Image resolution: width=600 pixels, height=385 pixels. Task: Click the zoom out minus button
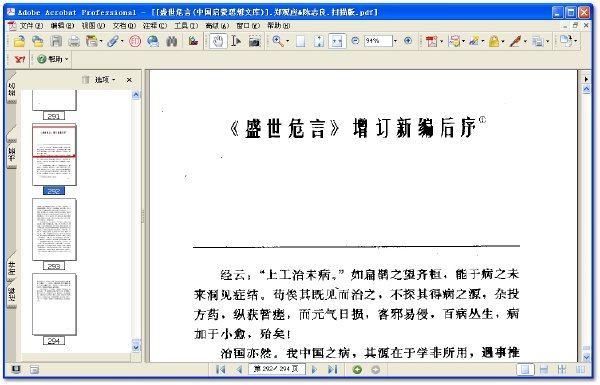355,41
